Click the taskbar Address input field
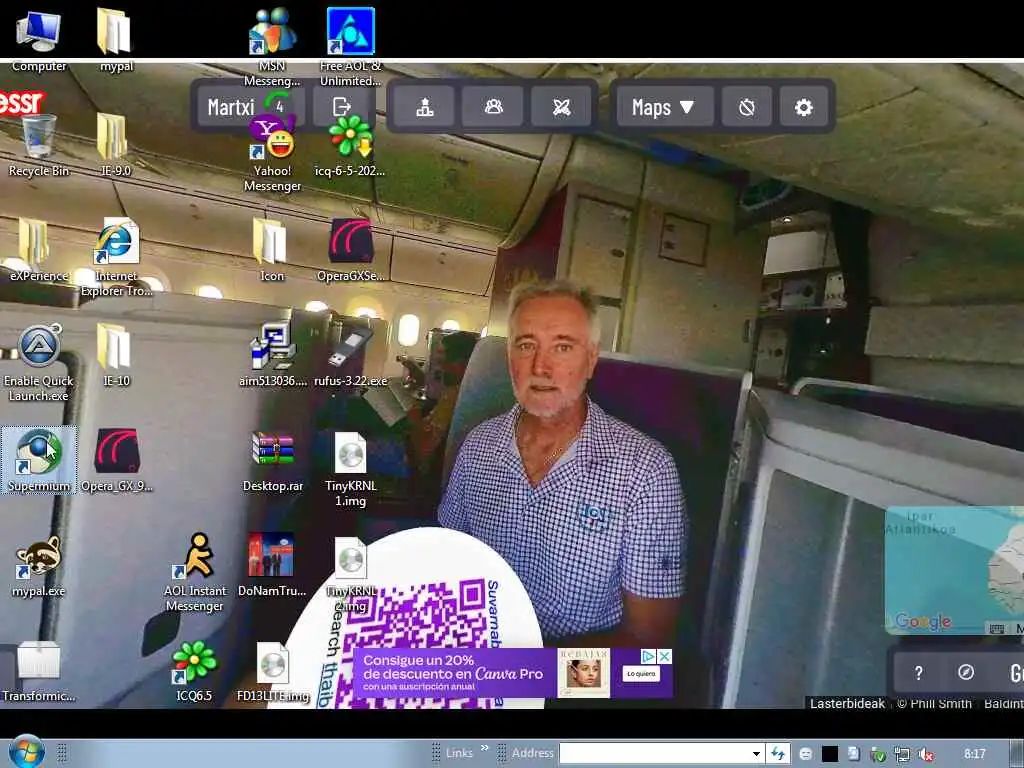This screenshot has width=1024, height=768. click(x=655, y=753)
